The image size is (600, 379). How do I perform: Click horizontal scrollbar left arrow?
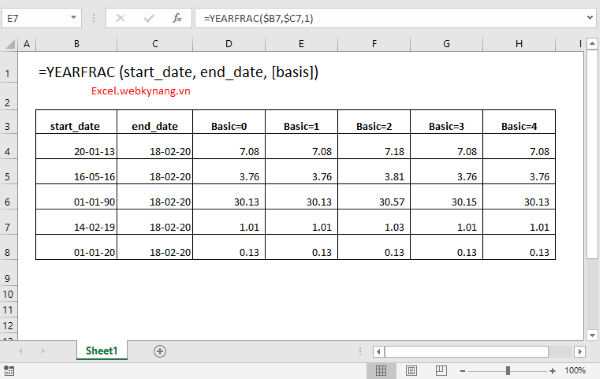point(379,351)
